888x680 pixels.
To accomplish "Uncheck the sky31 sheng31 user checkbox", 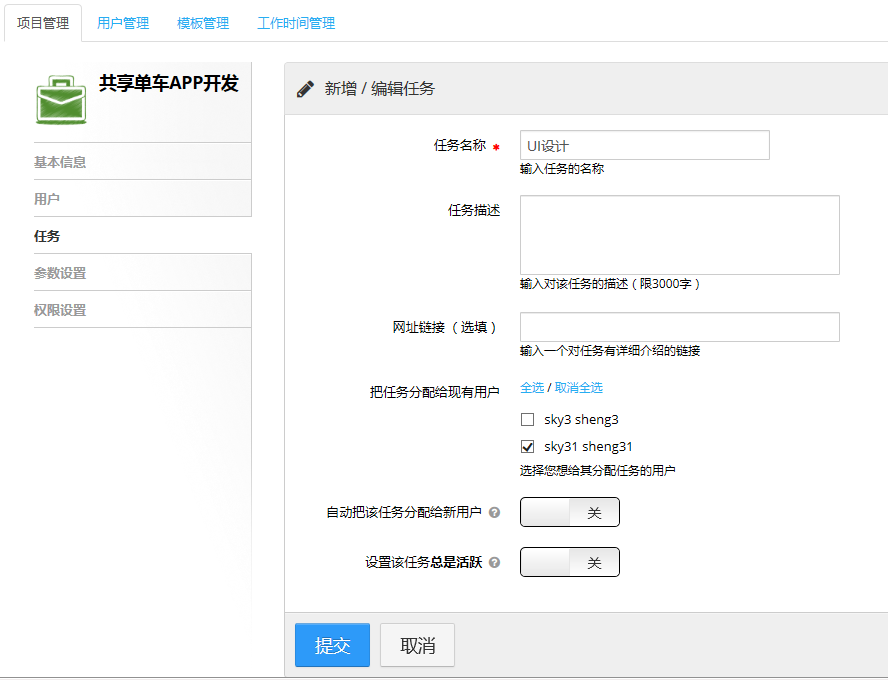I will pos(528,447).
